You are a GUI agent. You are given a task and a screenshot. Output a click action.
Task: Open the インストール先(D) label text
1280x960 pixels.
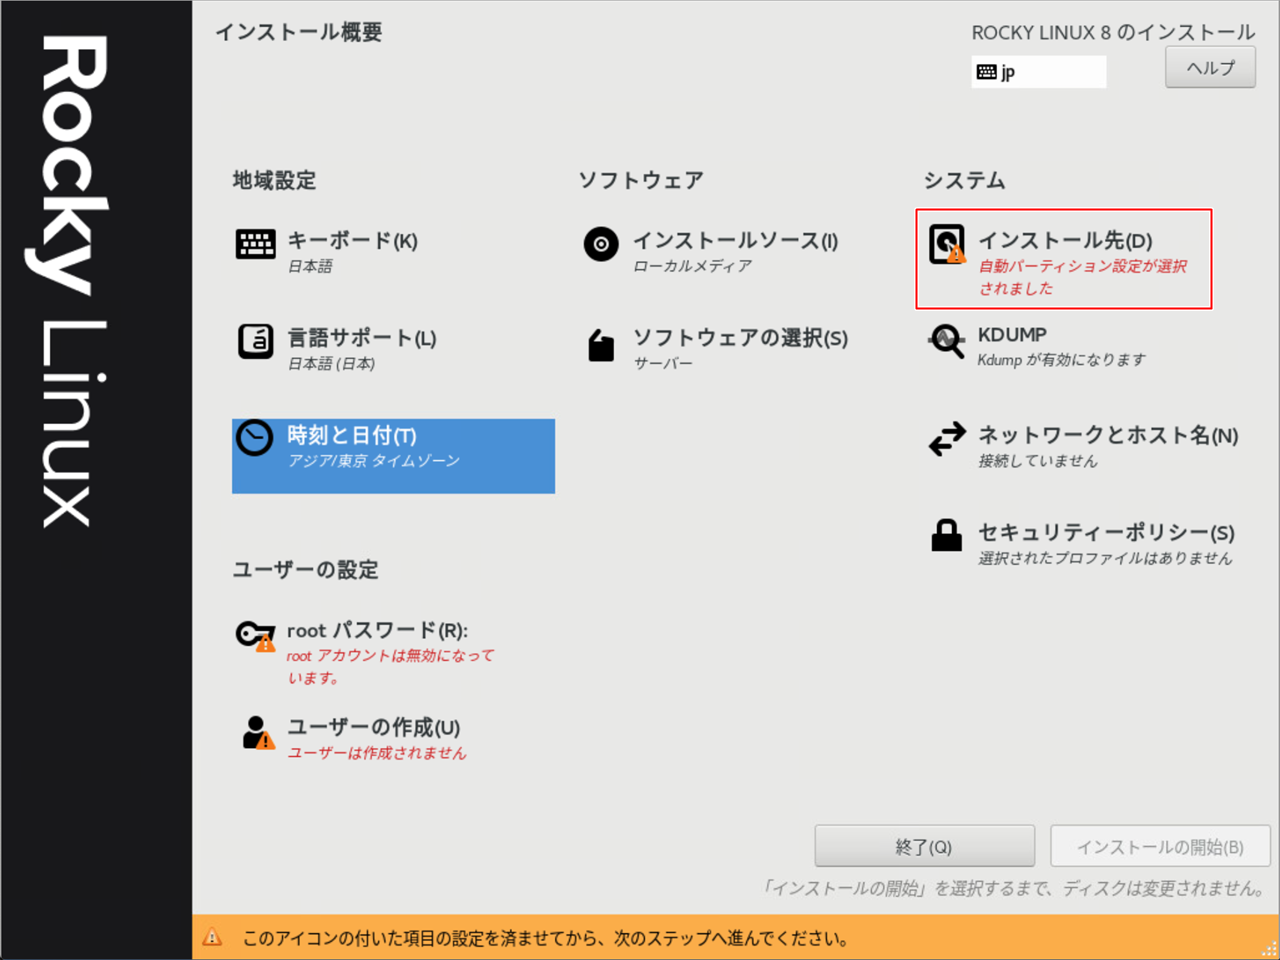[1064, 241]
